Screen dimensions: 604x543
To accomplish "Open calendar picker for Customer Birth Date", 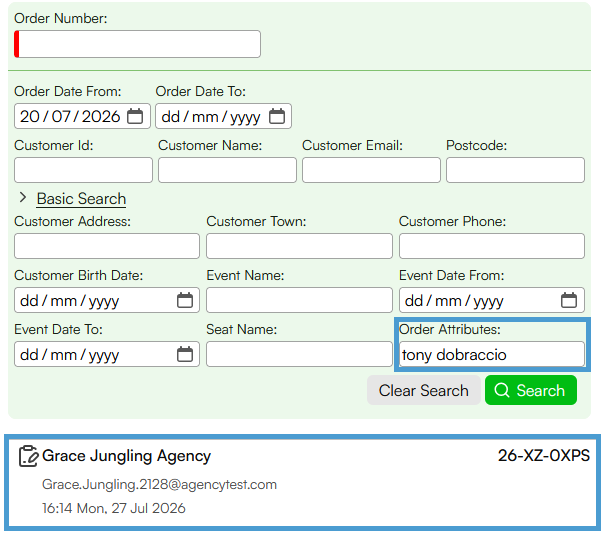I will [185, 300].
